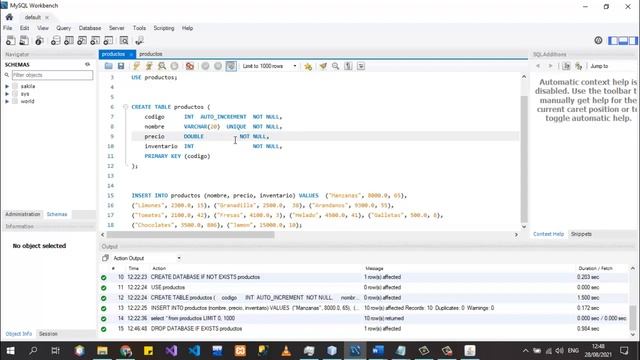Screen dimensions: 640x360
Task: Open script file in editor toolbar
Action: 109,66
